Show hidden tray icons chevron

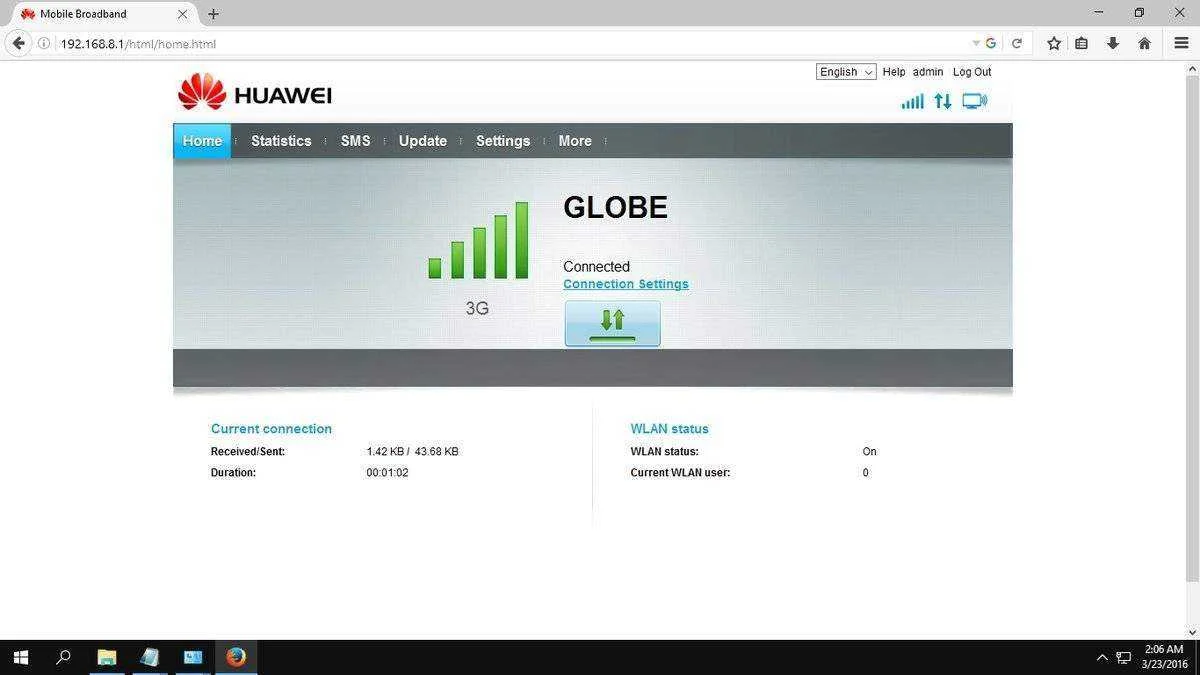coord(1102,657)
